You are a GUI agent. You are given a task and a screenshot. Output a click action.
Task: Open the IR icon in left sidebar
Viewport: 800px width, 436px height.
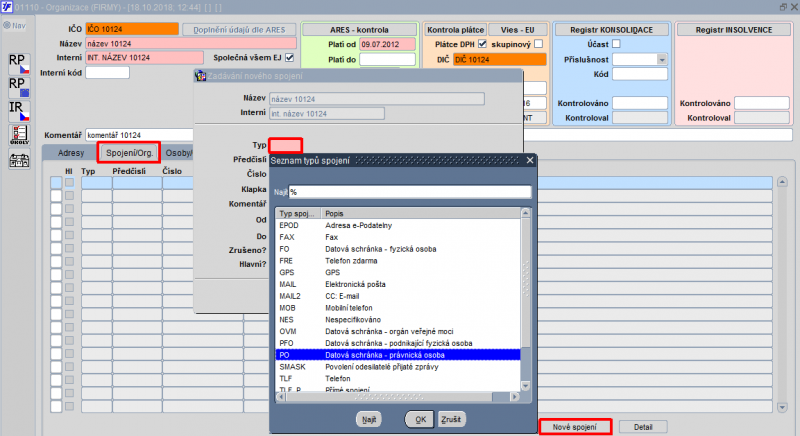[x=19, y=111]
